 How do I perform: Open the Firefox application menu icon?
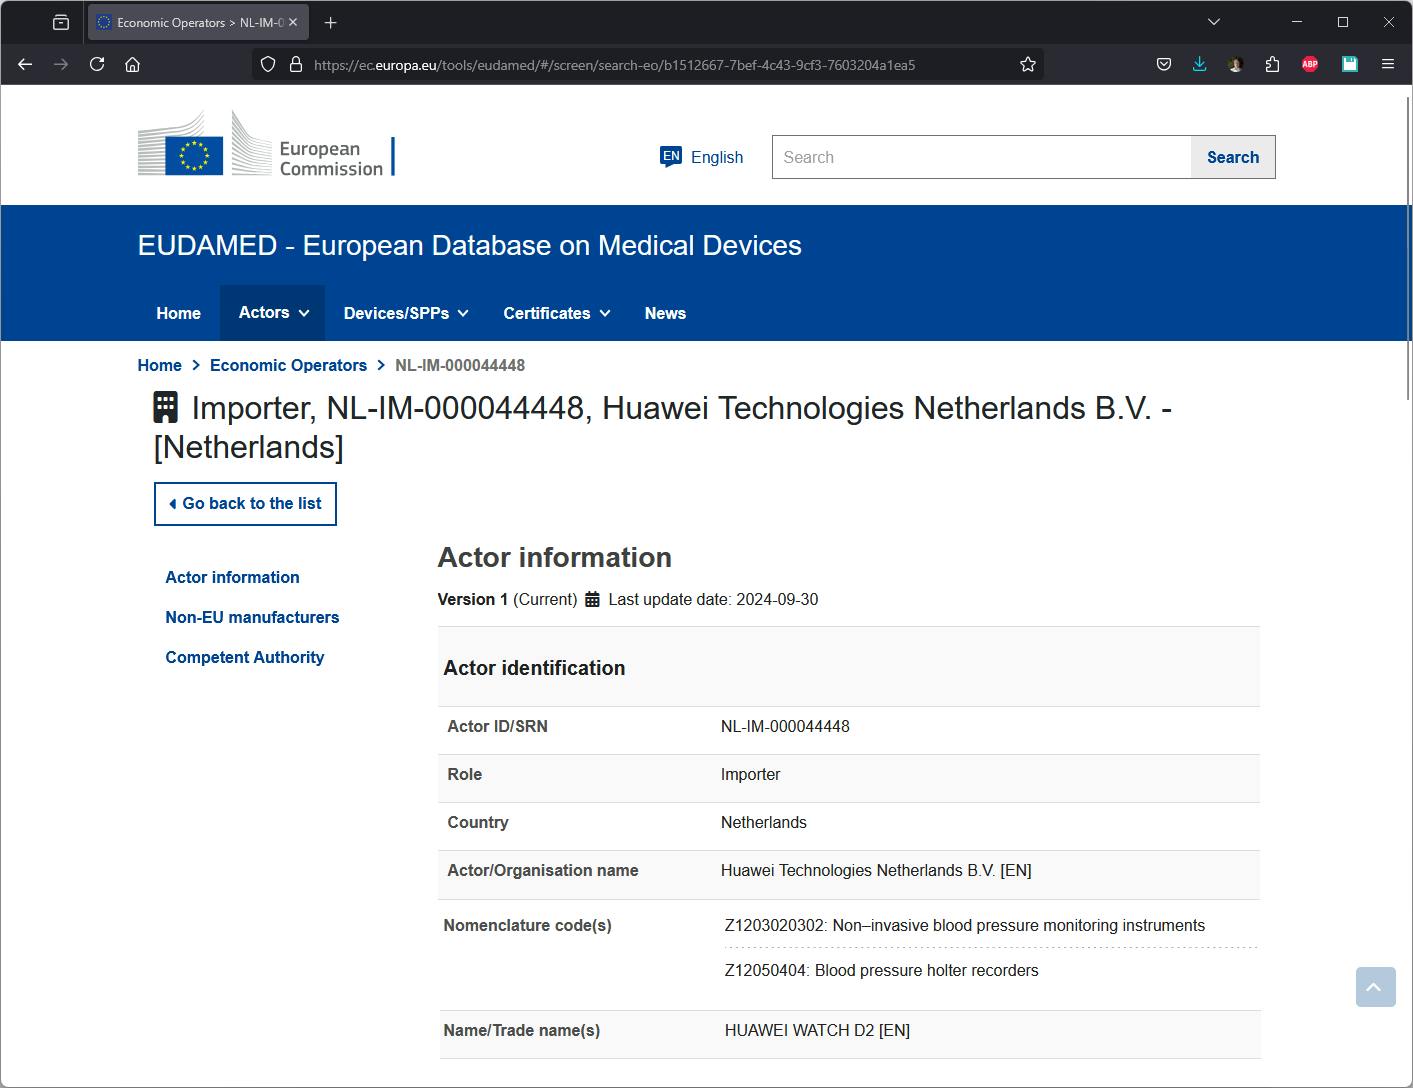click(1387, 64)
